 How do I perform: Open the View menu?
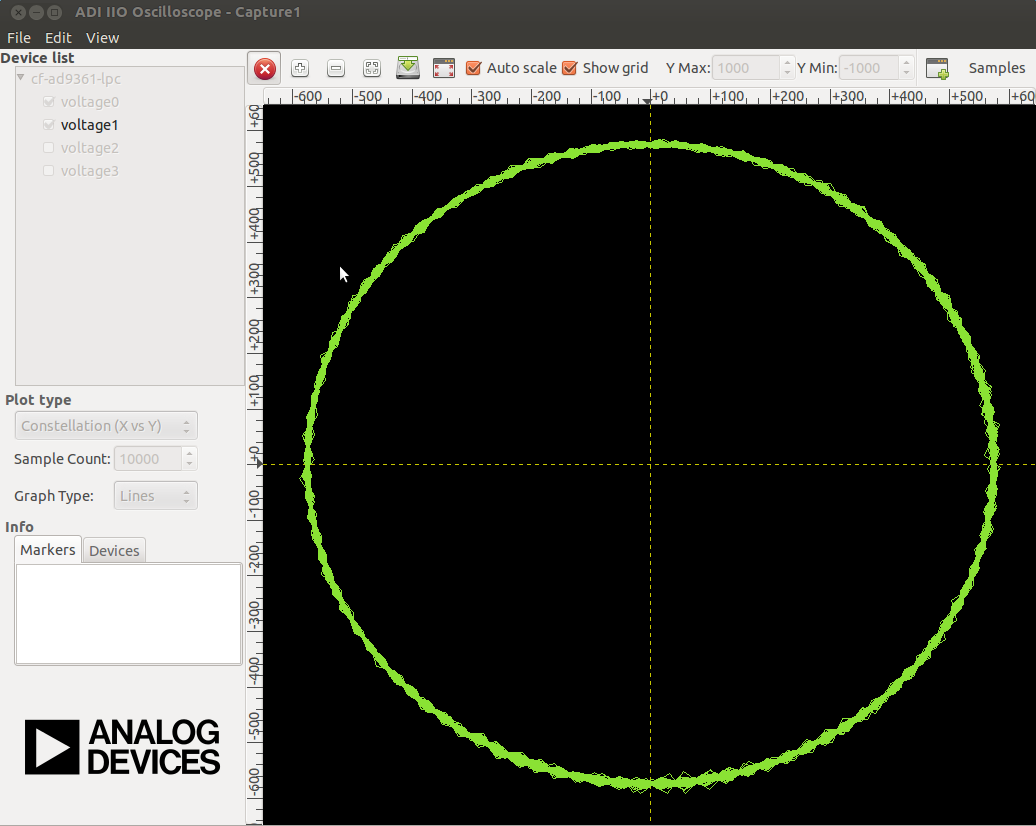(x=102, y=38)
